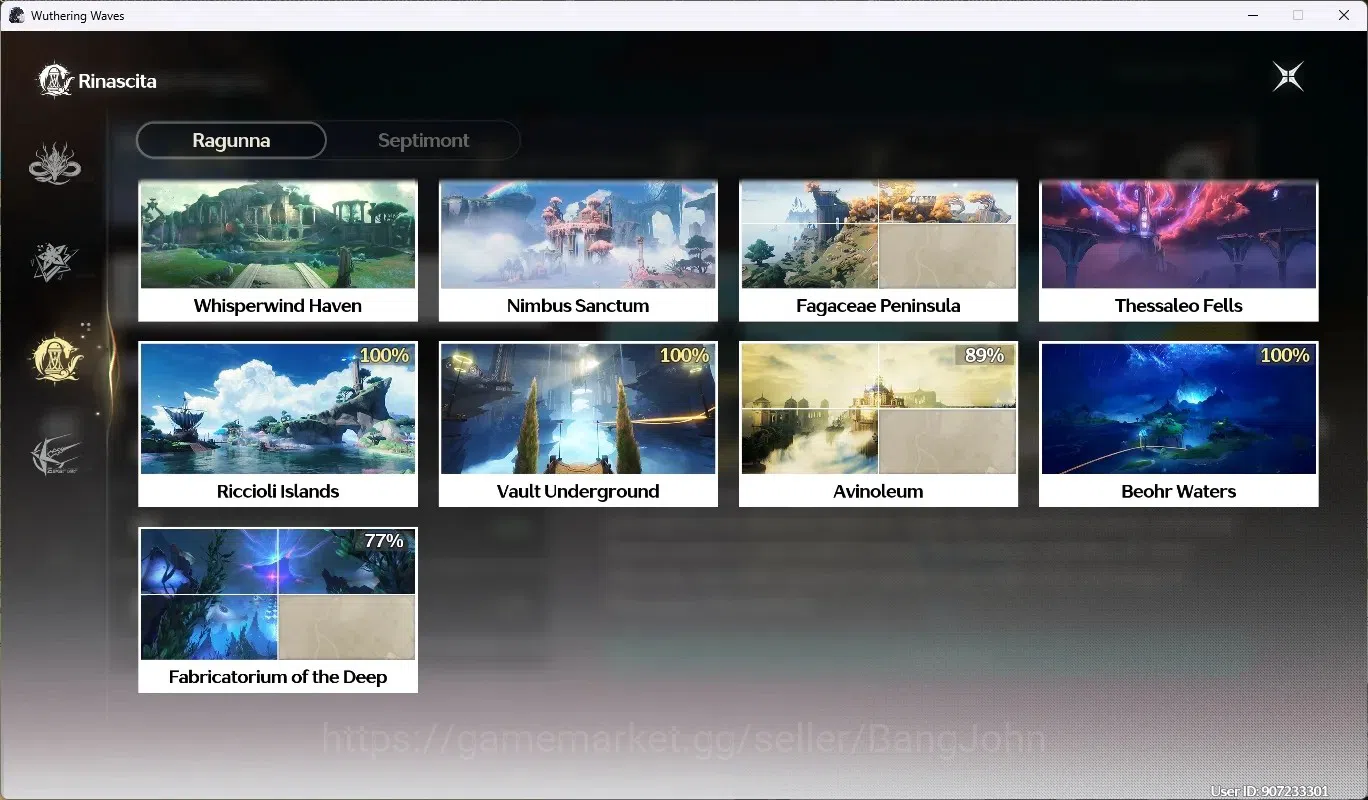
Task: Select the Fagaceae Peninsula area card
Action: (878, 251)
